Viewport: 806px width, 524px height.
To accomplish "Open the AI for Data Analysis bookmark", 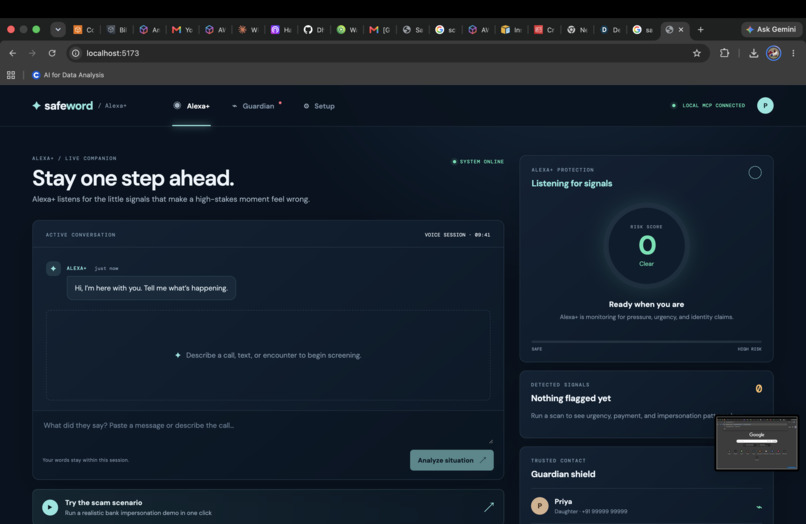I will (68, 75).
